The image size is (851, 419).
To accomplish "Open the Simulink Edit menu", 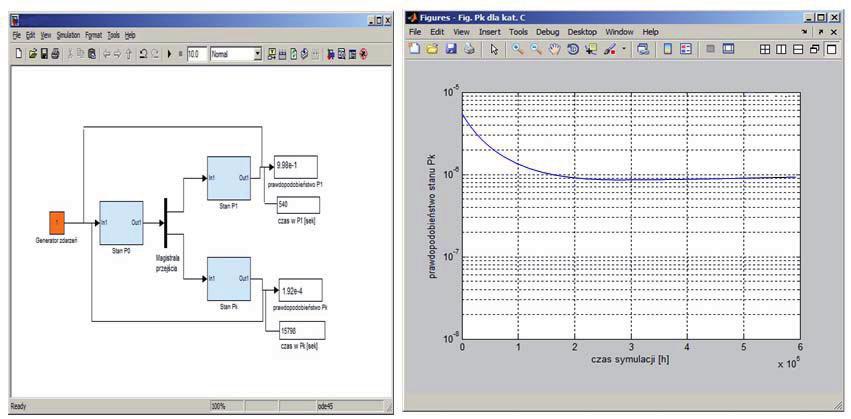I will click(x=30, y=35).
